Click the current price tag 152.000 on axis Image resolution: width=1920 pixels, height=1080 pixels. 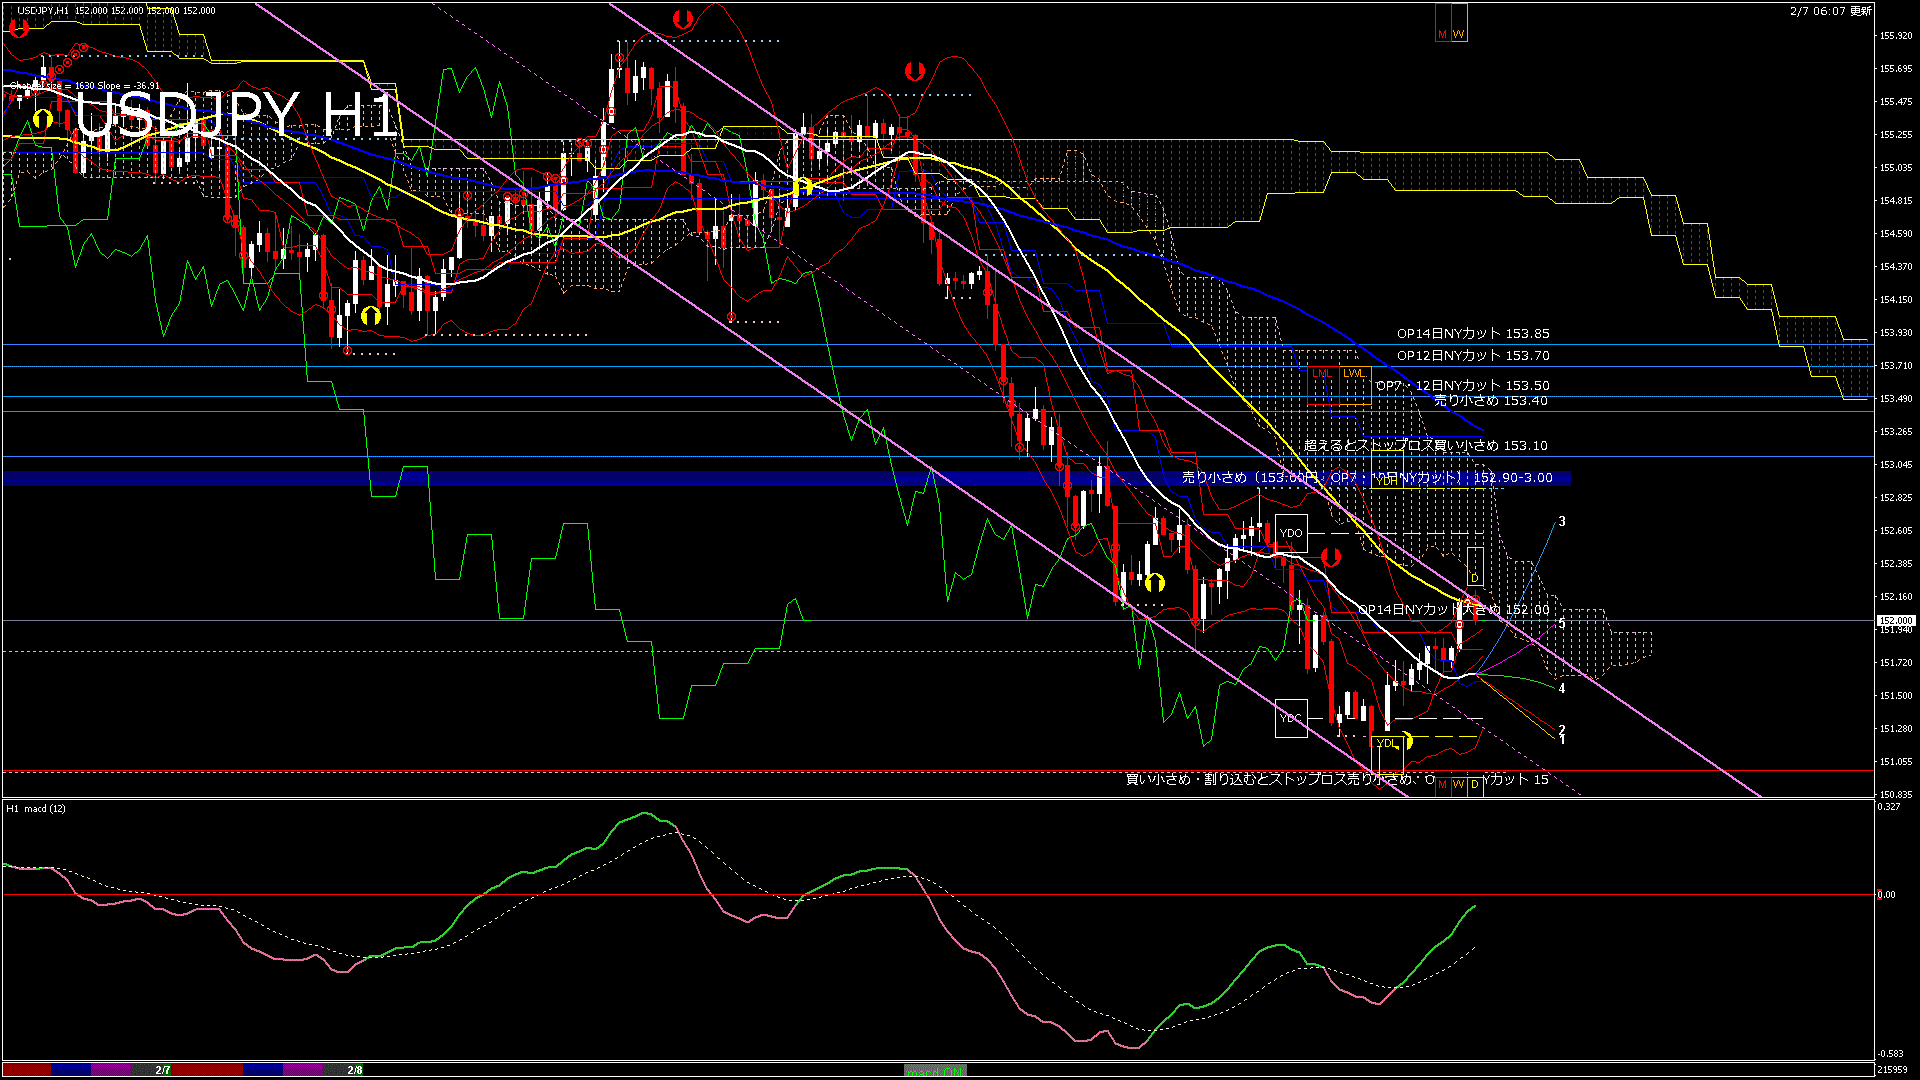tap(1895, 621)
